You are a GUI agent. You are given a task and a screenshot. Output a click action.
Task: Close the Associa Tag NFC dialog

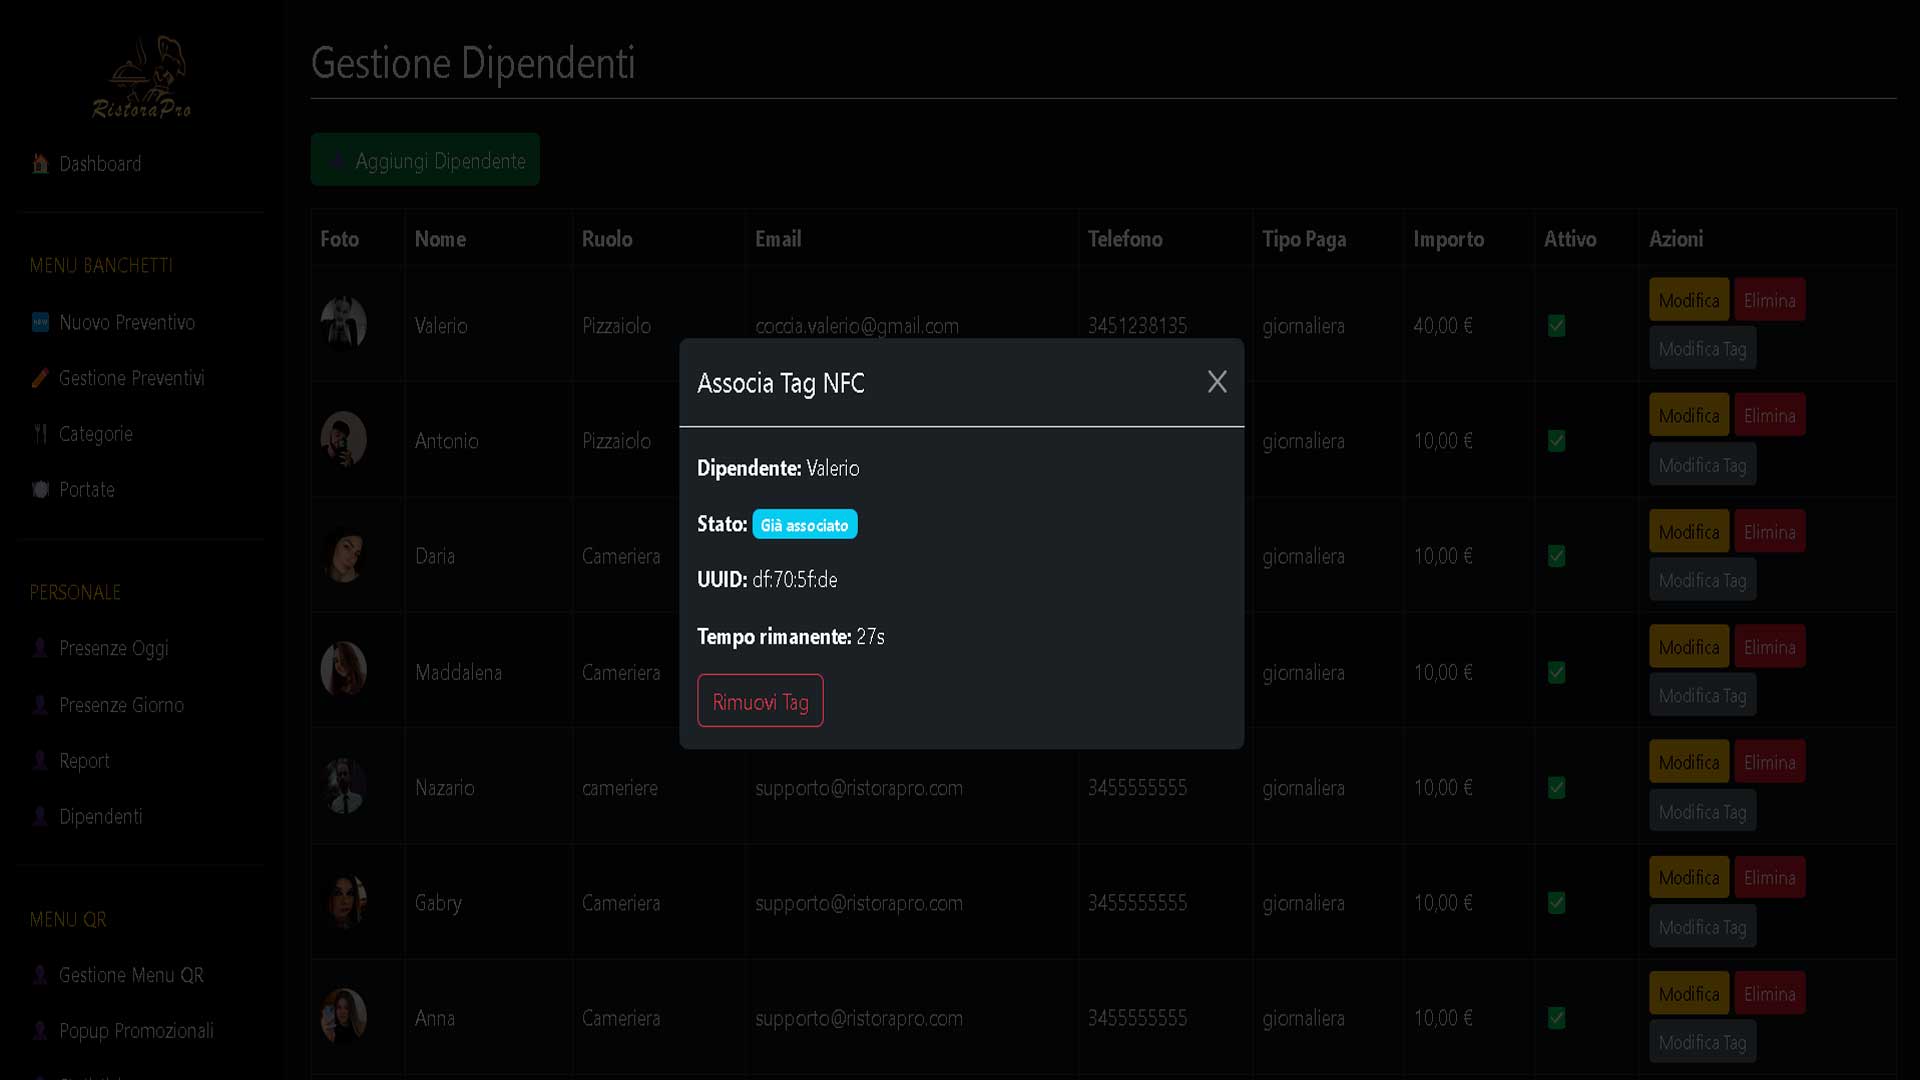(x=1216, y=382)
